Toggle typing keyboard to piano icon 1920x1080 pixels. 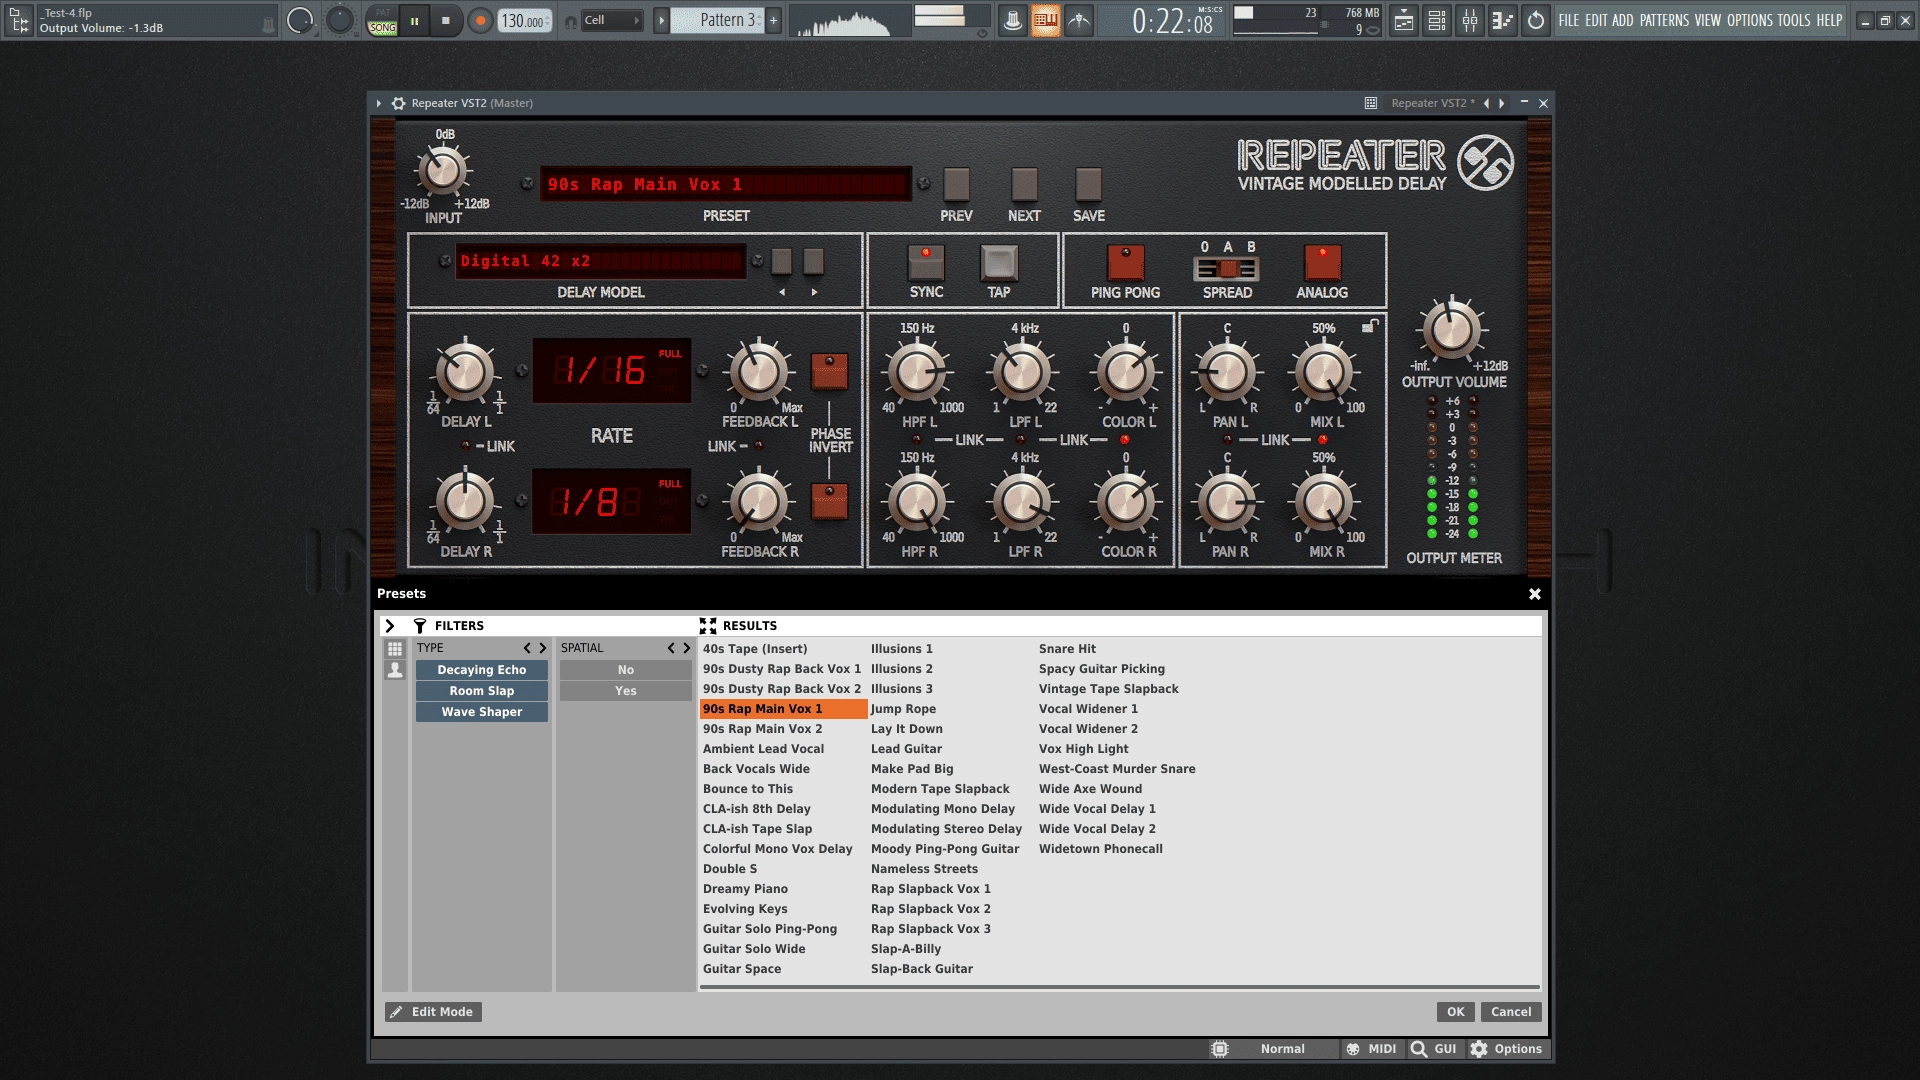click(x=1046, y=20)
